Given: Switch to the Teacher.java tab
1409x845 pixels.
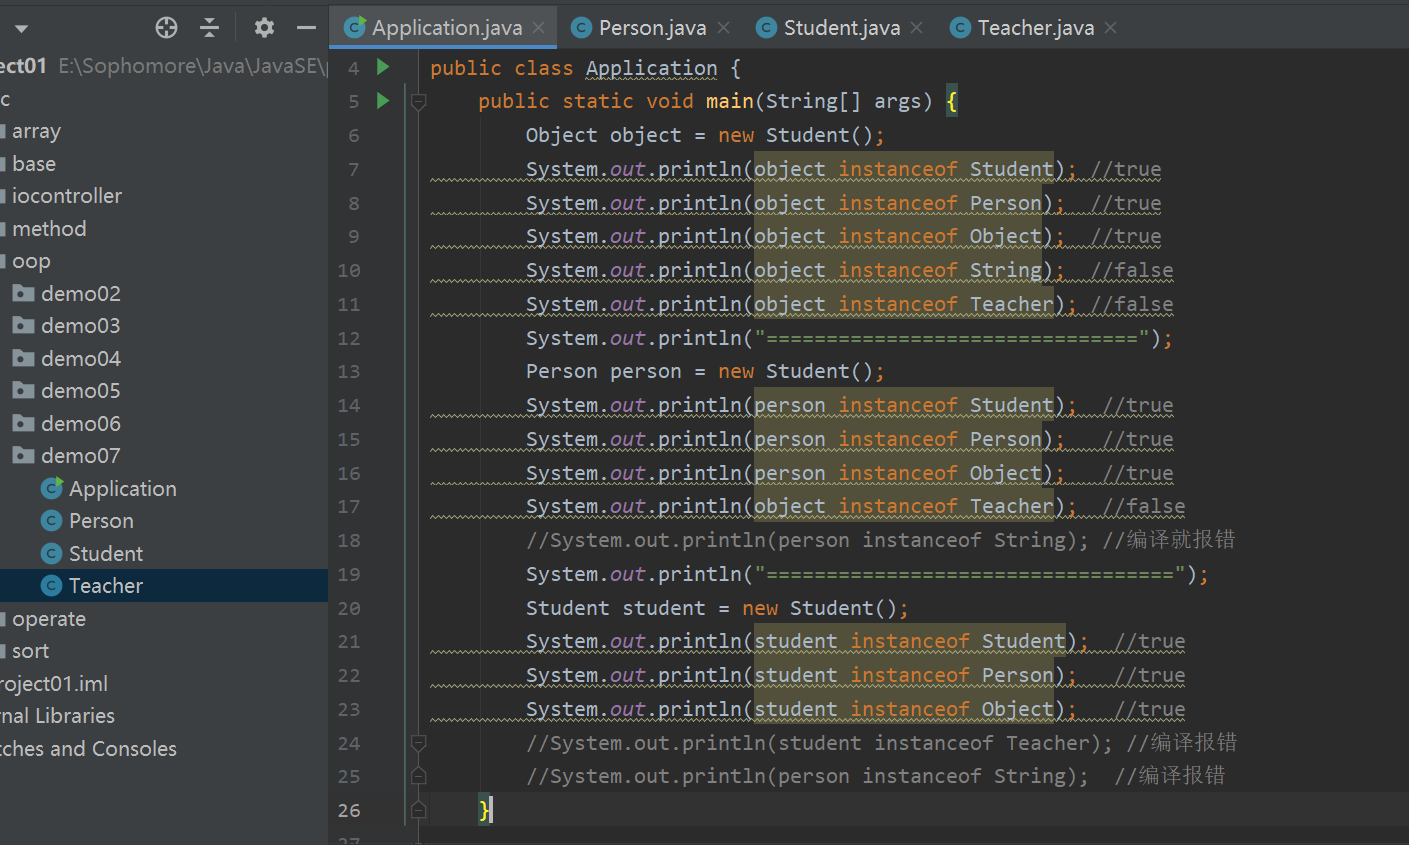Looking at the screenshot, I should [x=1035, y=28].
